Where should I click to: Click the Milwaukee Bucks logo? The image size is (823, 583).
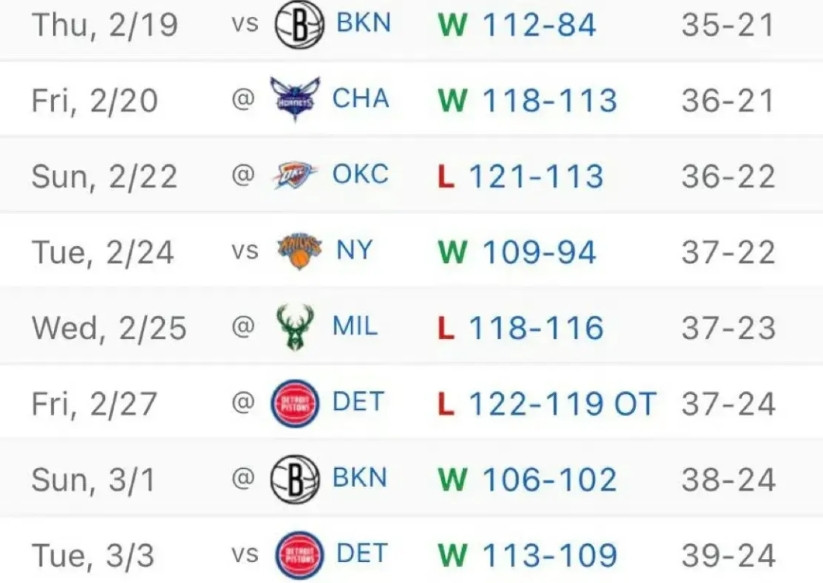[295, 328]
